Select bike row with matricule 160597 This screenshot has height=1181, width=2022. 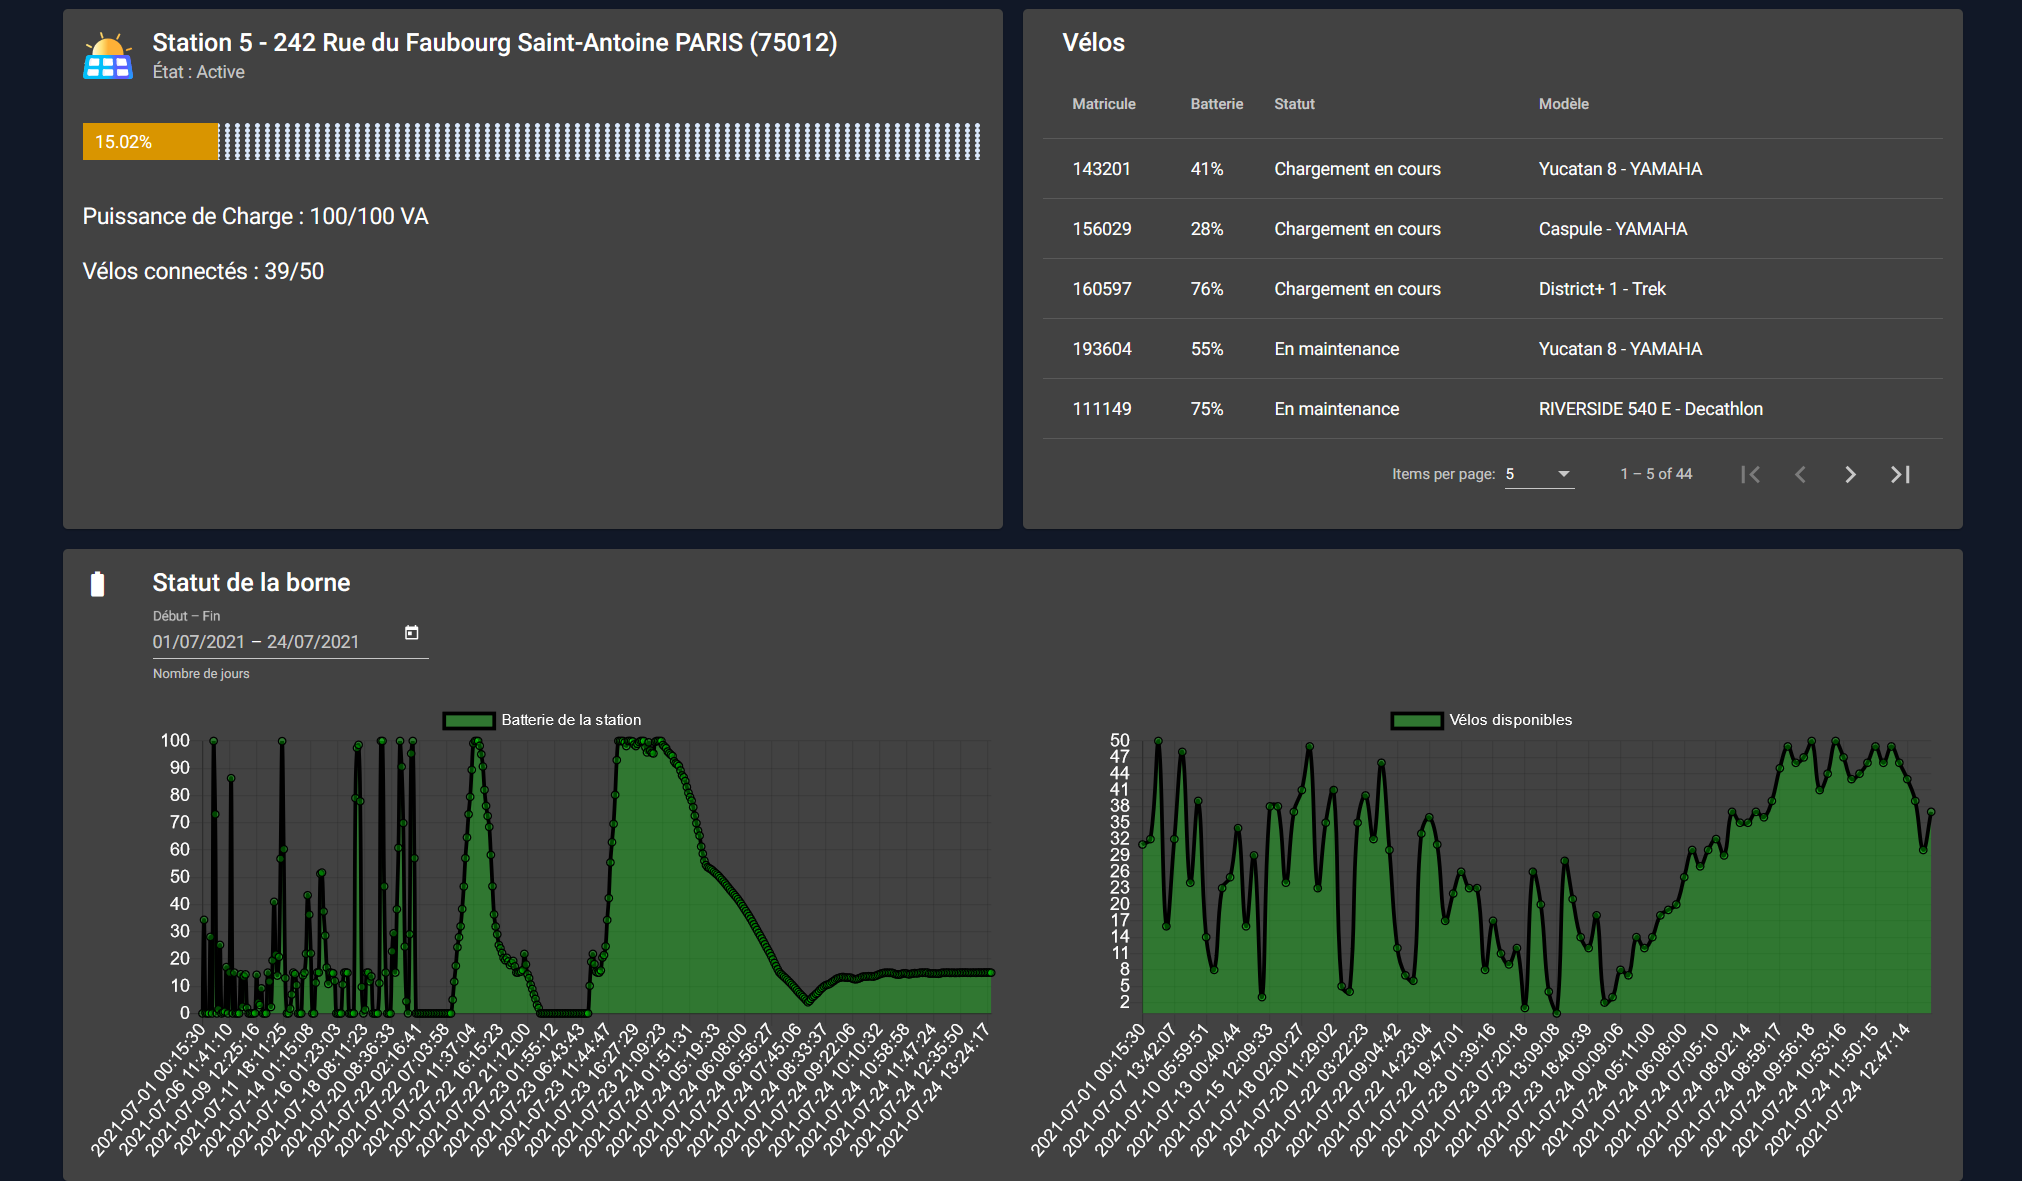pyautogui.click(x=1492, y=289)
